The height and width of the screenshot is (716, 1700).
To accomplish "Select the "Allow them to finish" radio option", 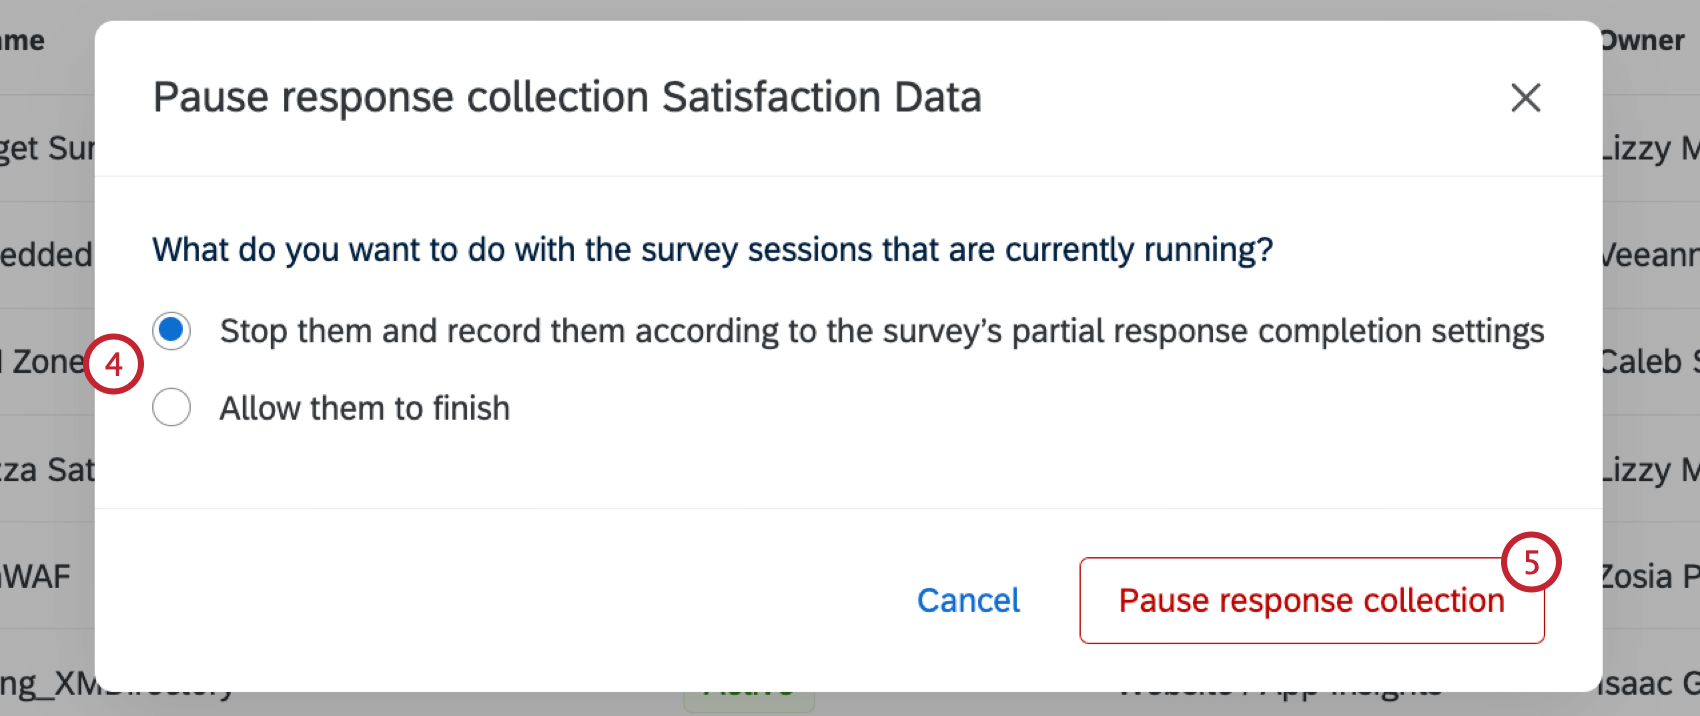I will pos(171,407).
